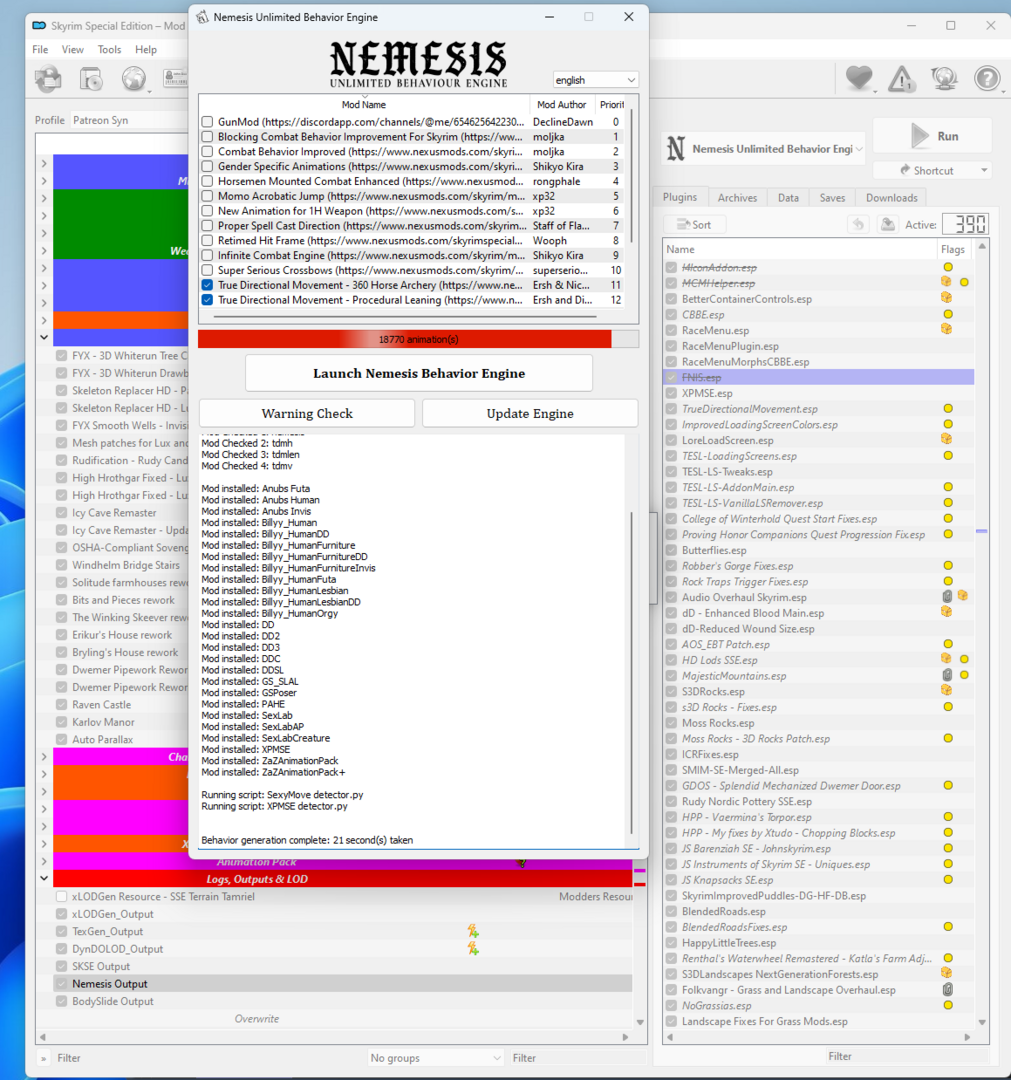Click the flag icon for dD - Enhanced Blood Main.esp
Image resolution: width=1011 pixels, height=1080 pixels.
click(x=946, y=612)
